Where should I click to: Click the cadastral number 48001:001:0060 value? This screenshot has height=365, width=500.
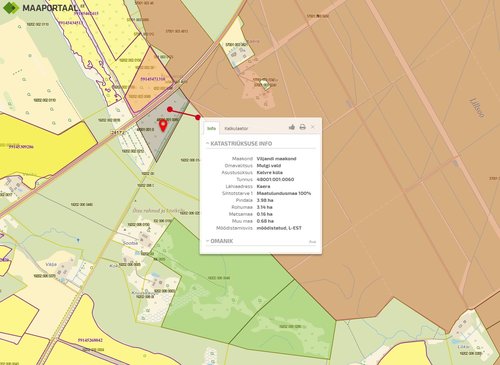coord(275,179)
